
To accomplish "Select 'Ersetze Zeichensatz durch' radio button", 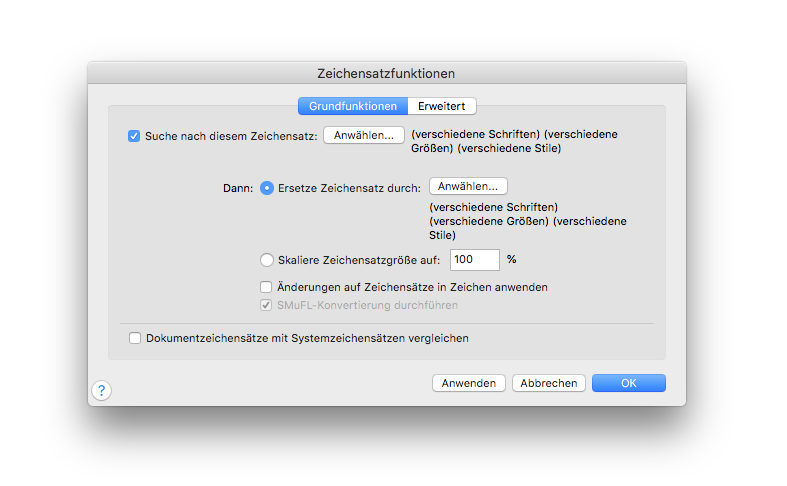I will [267, 188].
